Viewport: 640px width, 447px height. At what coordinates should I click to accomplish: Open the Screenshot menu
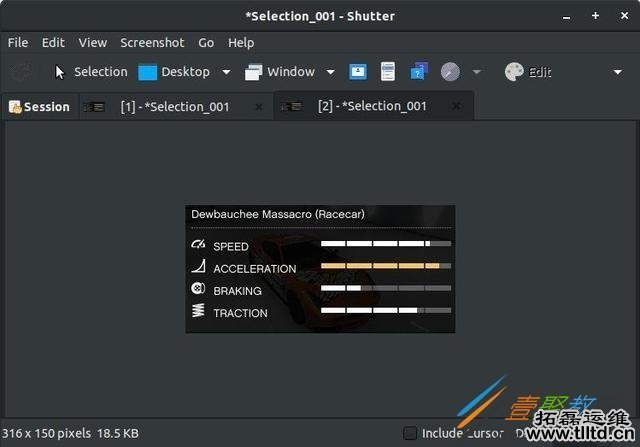coord(152,43)
